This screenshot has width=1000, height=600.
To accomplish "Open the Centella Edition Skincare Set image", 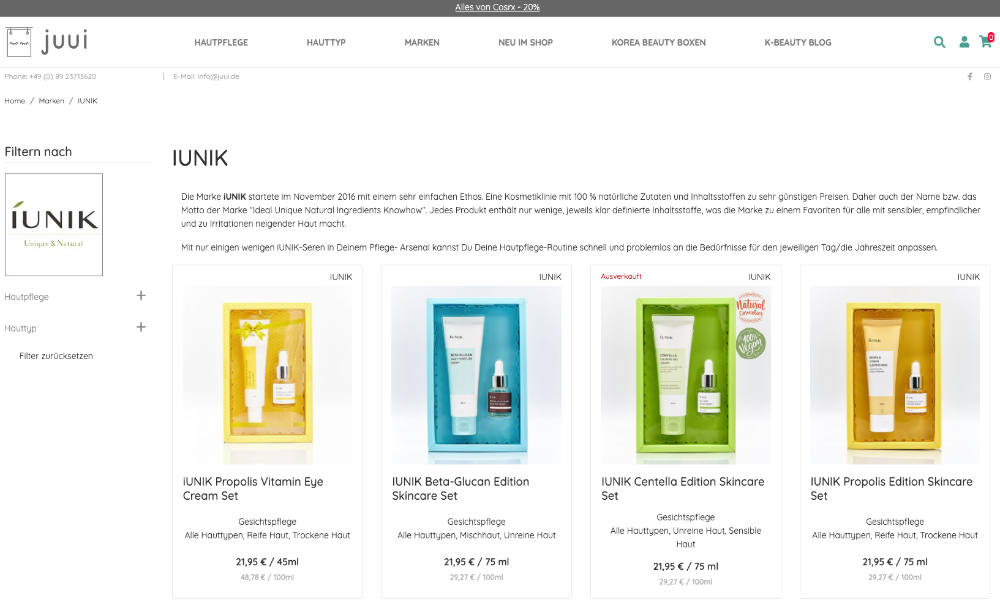I will 686,375.
